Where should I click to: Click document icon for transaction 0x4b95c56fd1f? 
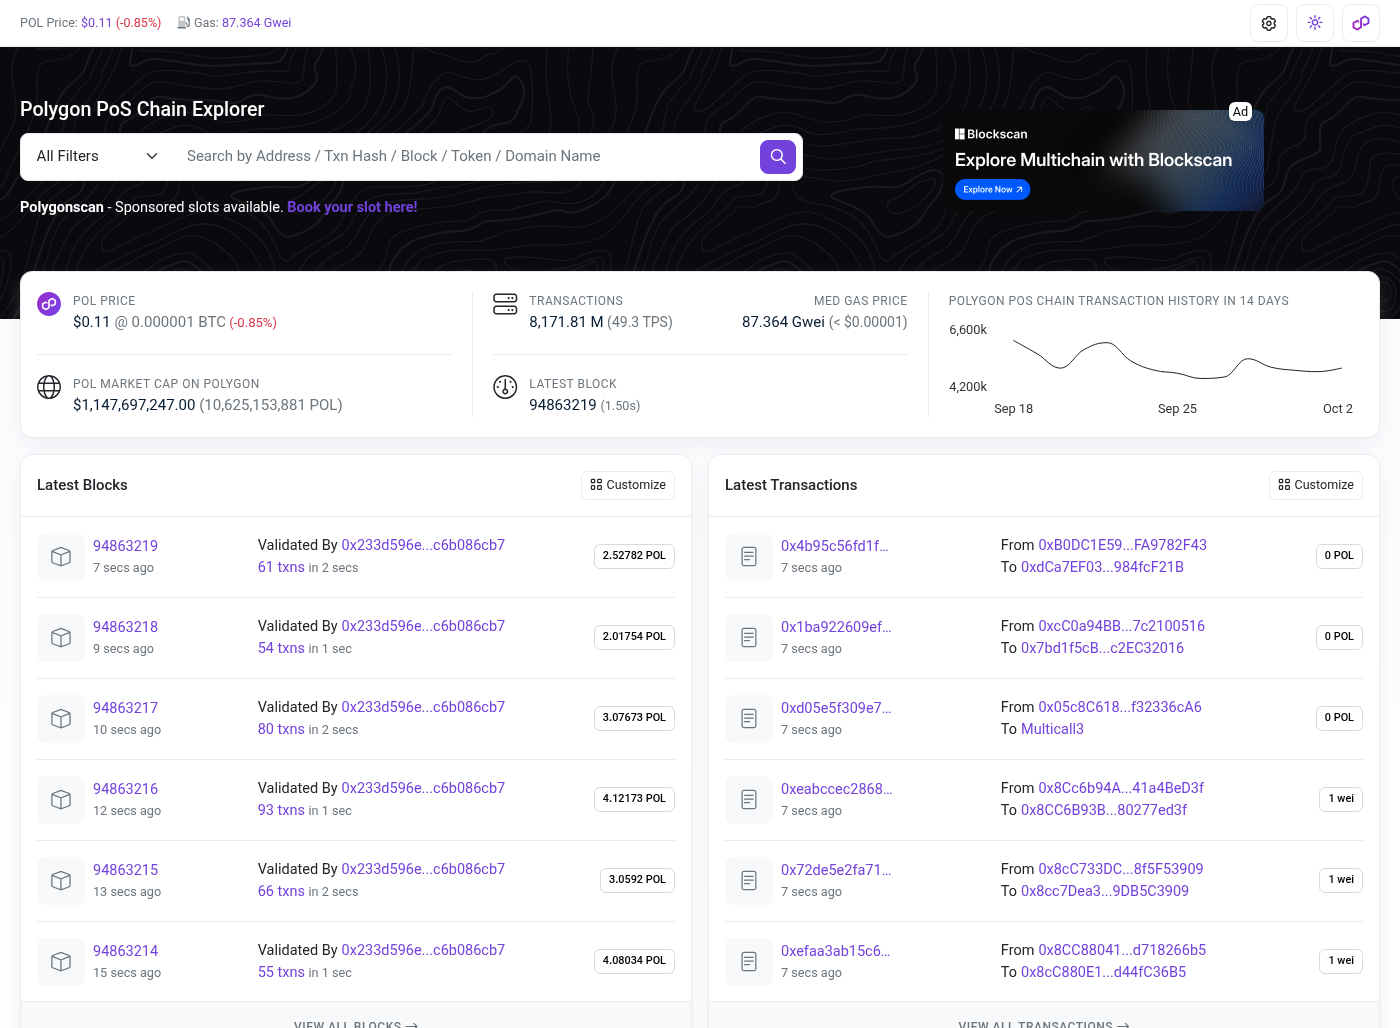coord(749,557)
